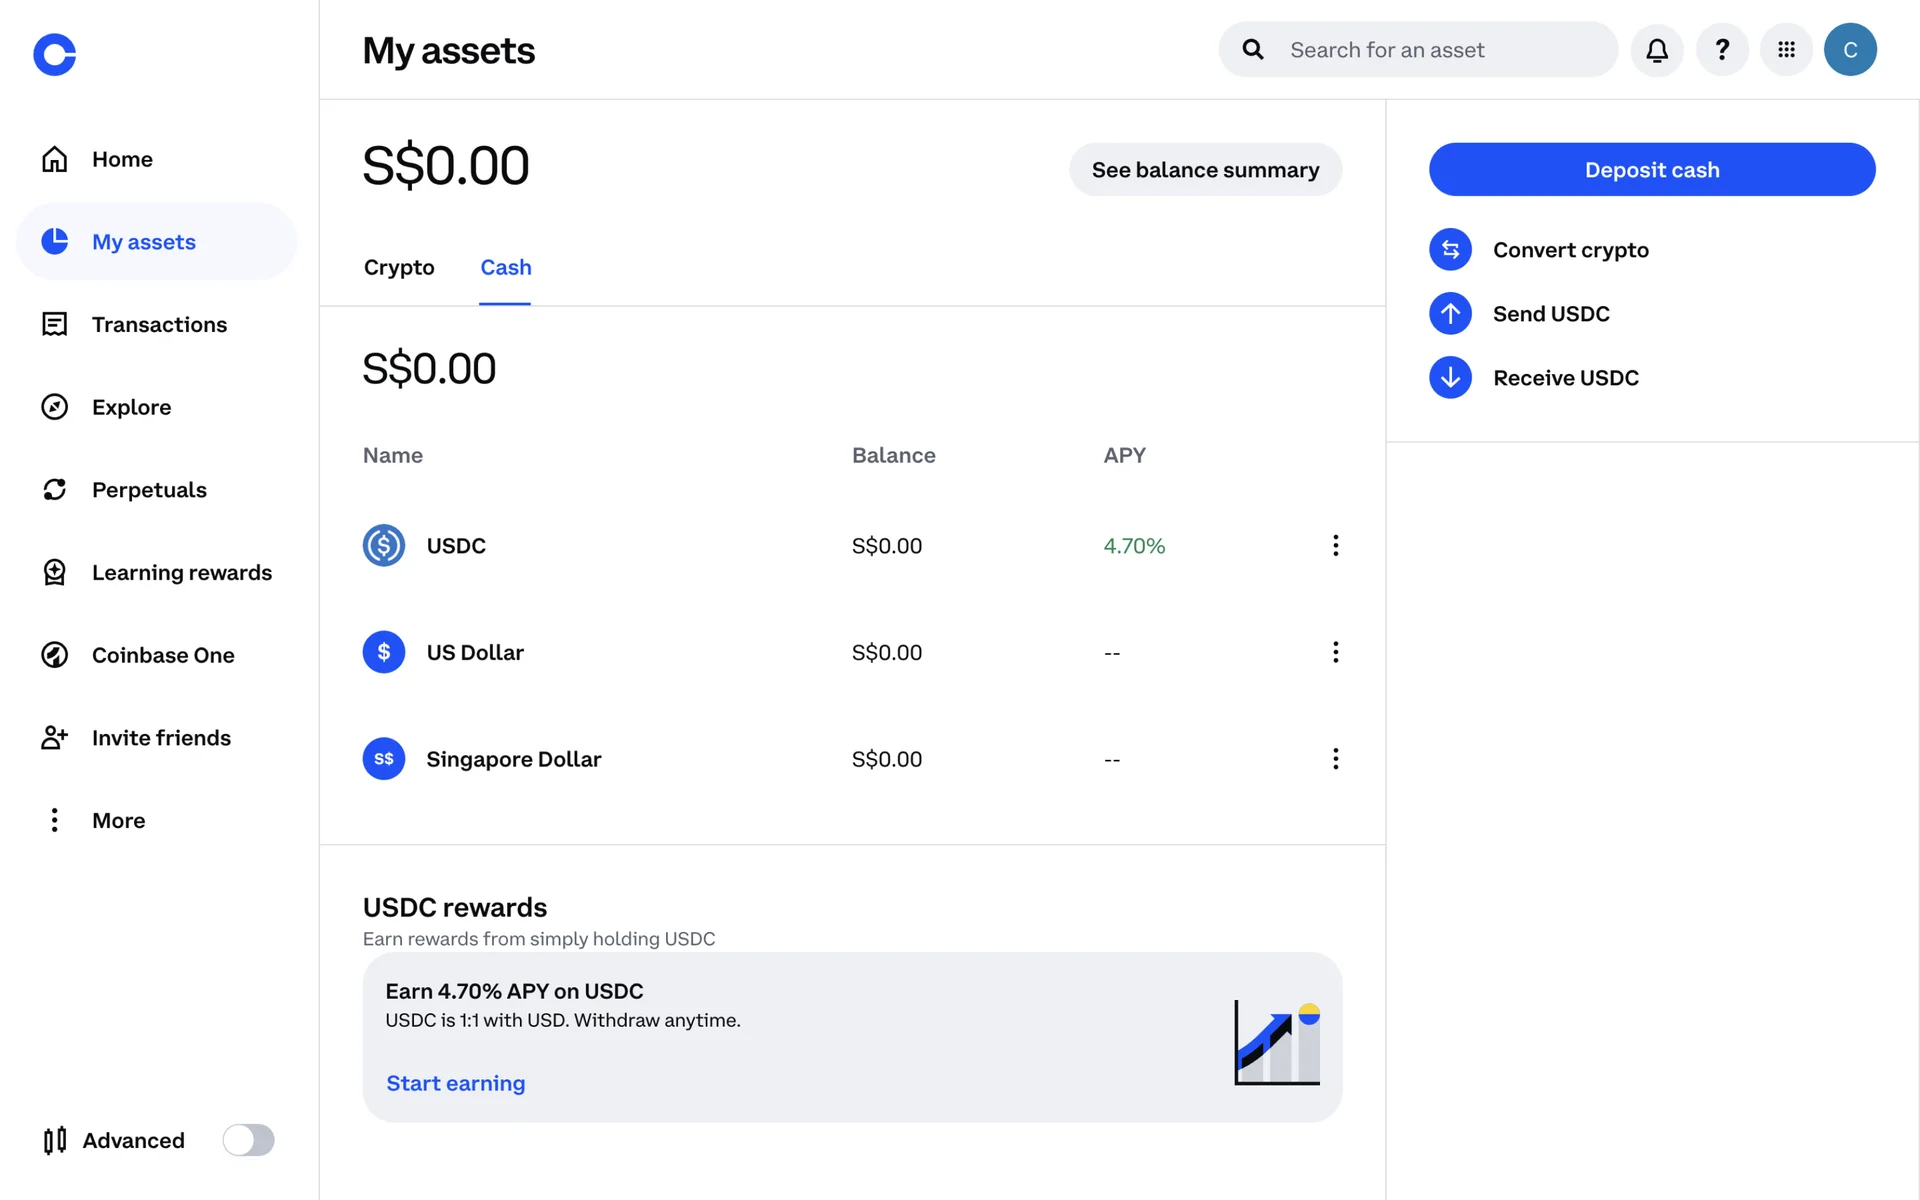This screenshot has width=1920, height=1200.
Task: Open options menu for US Dollar row
Action: coord(1335,653)
